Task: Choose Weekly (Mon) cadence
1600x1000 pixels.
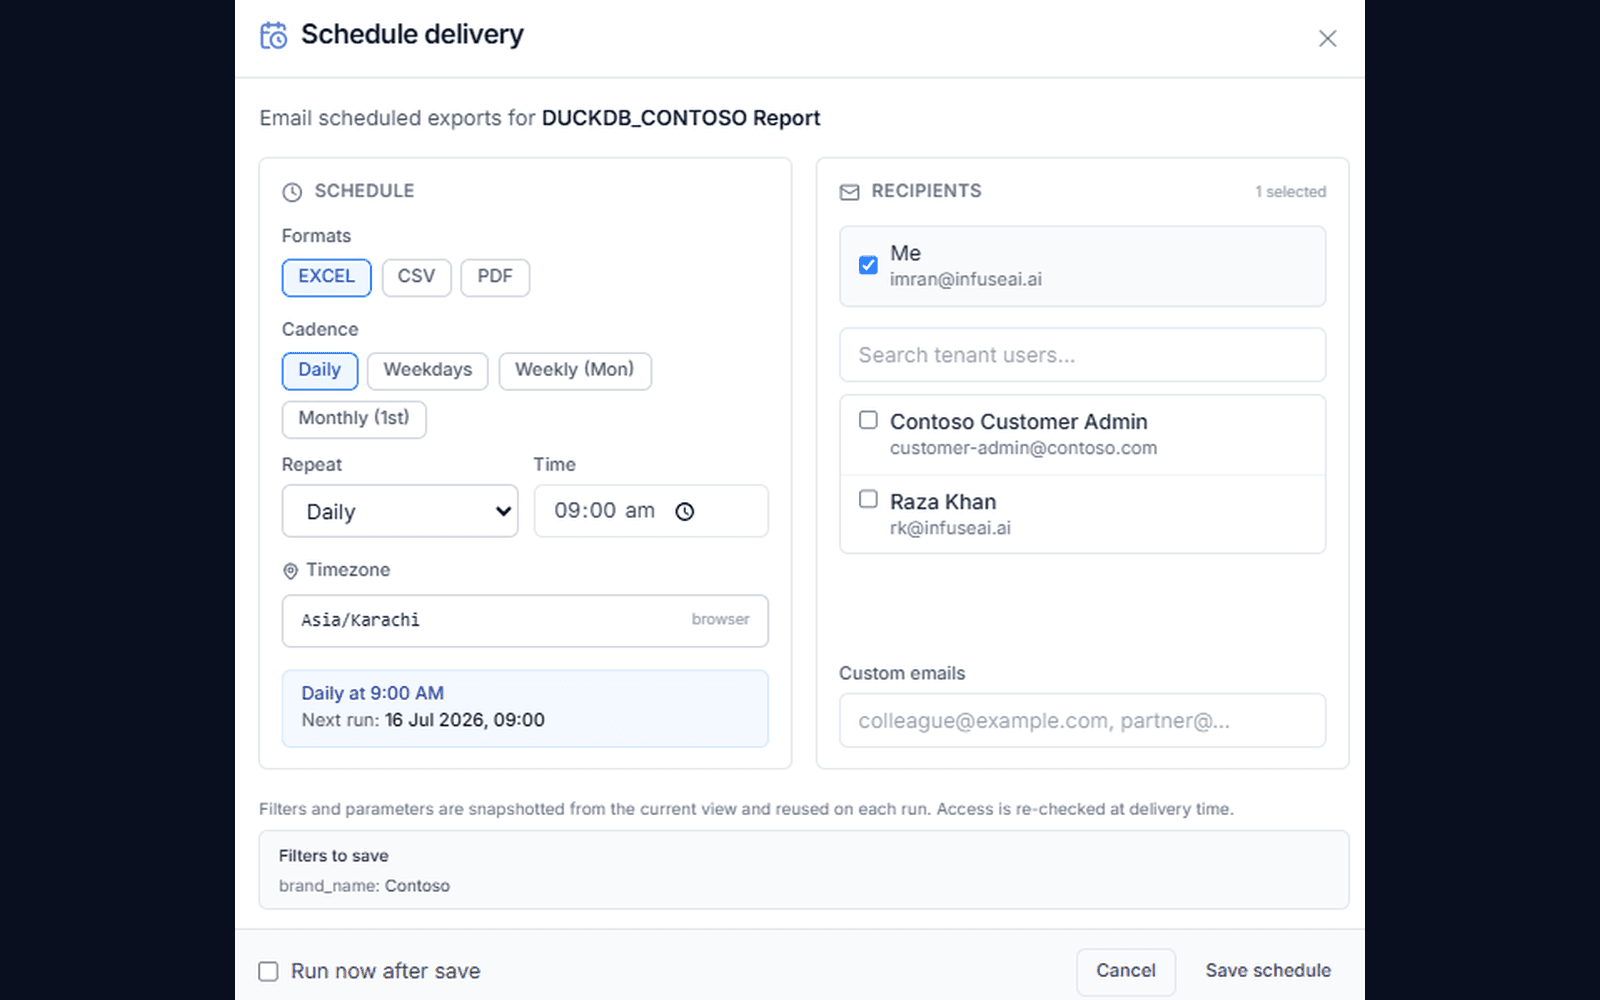Action: pyautogui.click(x=575, y=370)
